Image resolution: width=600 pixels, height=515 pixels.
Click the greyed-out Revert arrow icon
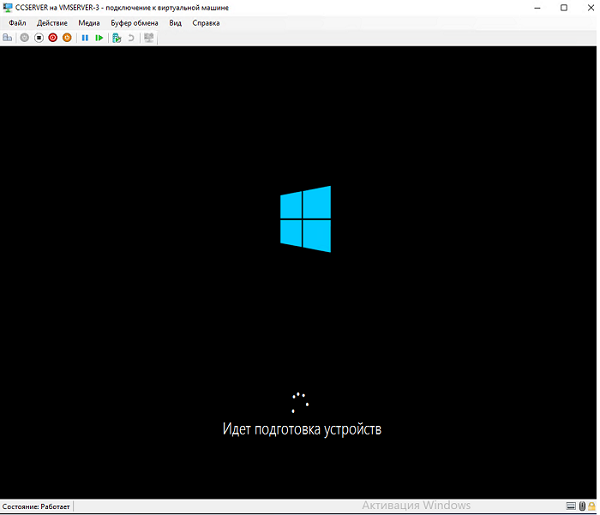(131, 37)
